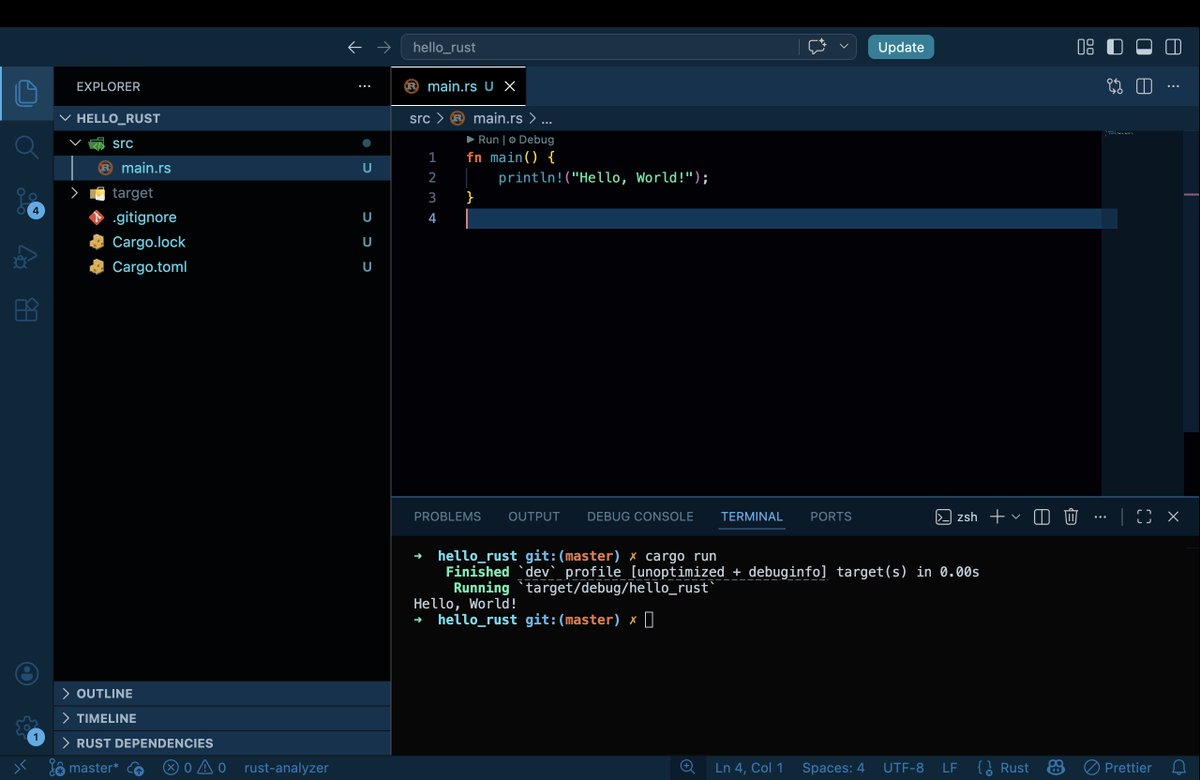The image size is (1200, 780).
Task: Open Explorer more actions ellipsis
Action: pos(364,87)
